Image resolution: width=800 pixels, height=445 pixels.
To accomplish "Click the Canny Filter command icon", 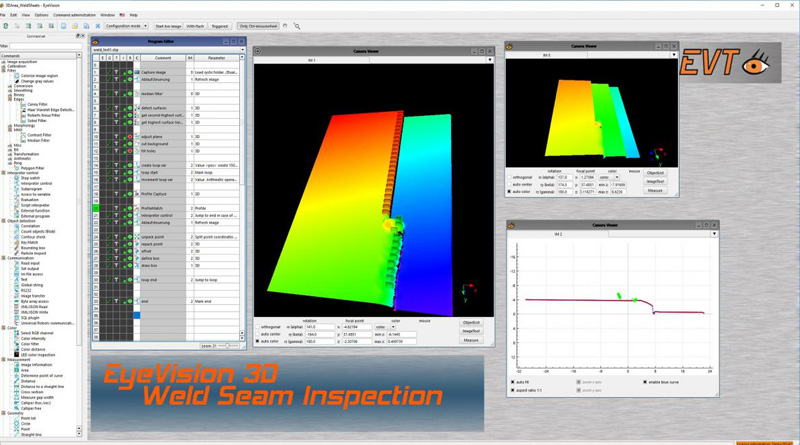I will point(23,103).
